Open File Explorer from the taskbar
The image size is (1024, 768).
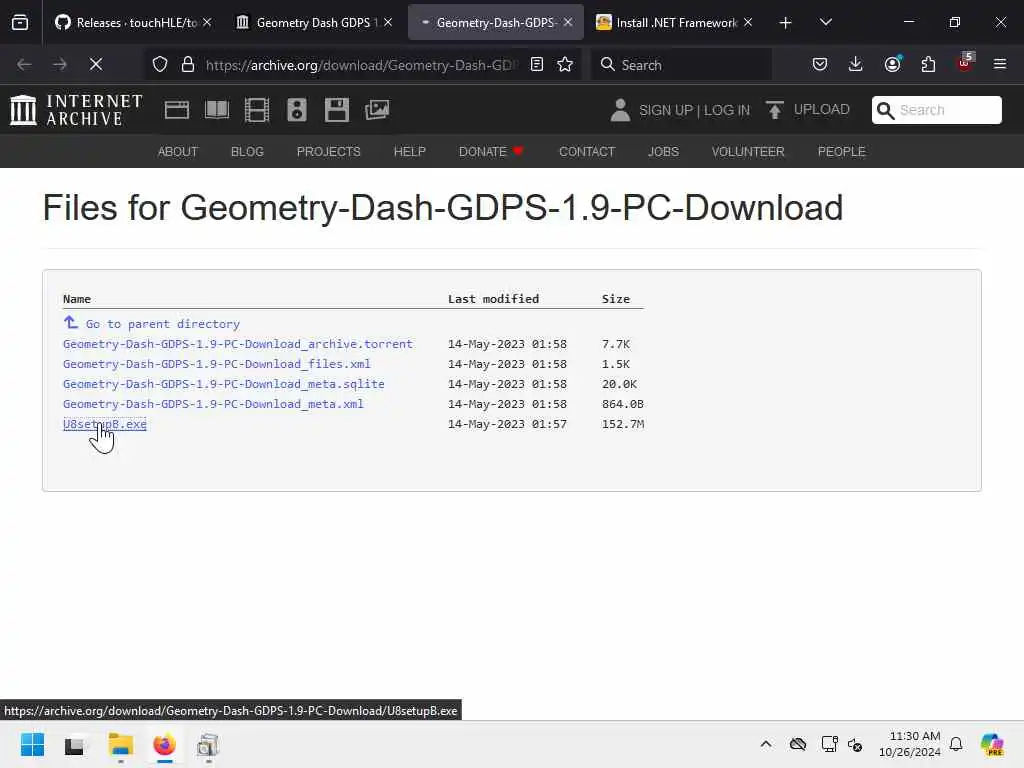(121, 744)
